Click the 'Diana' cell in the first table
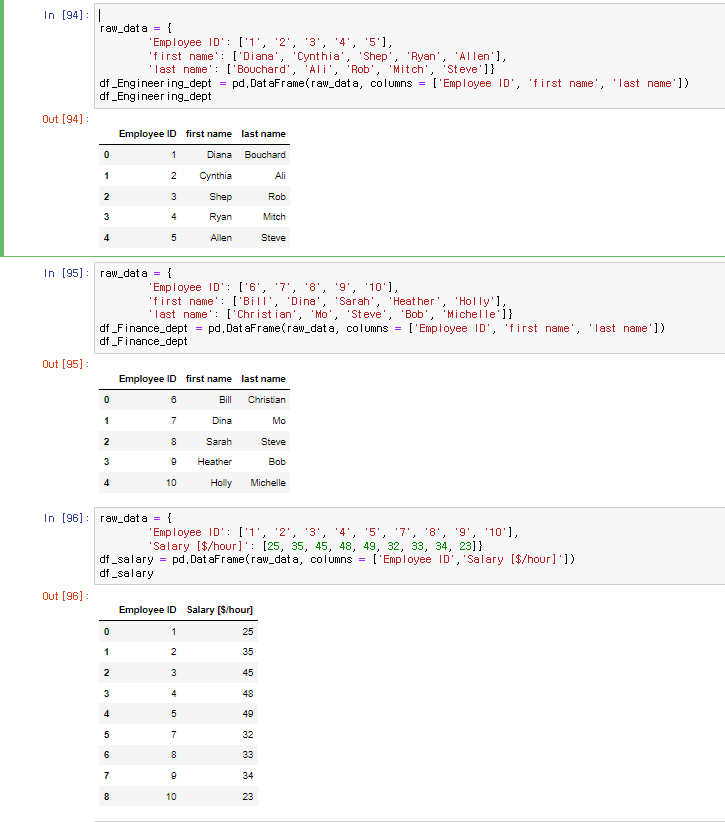This screenshot has width=725, height=822. point(219,155)
